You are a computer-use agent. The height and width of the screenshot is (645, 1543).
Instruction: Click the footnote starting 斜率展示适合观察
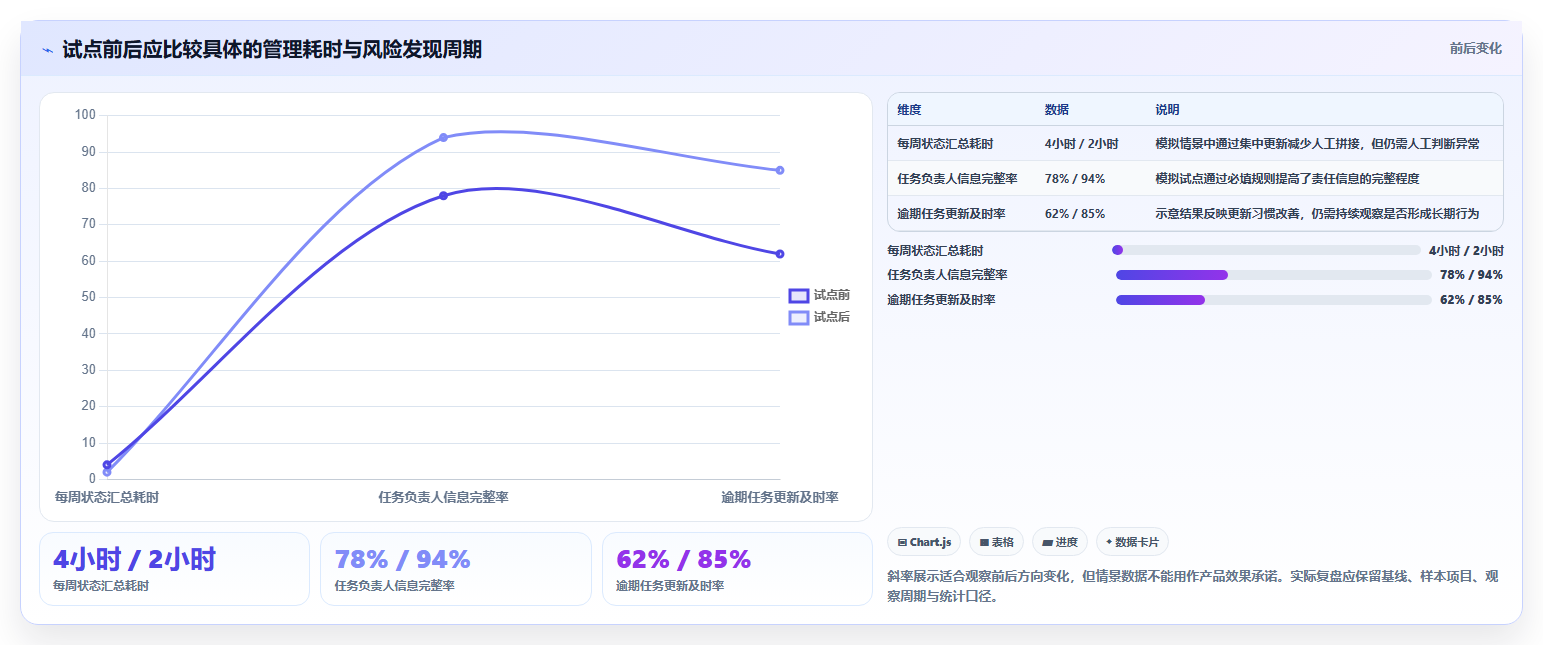pos(1194,586)
